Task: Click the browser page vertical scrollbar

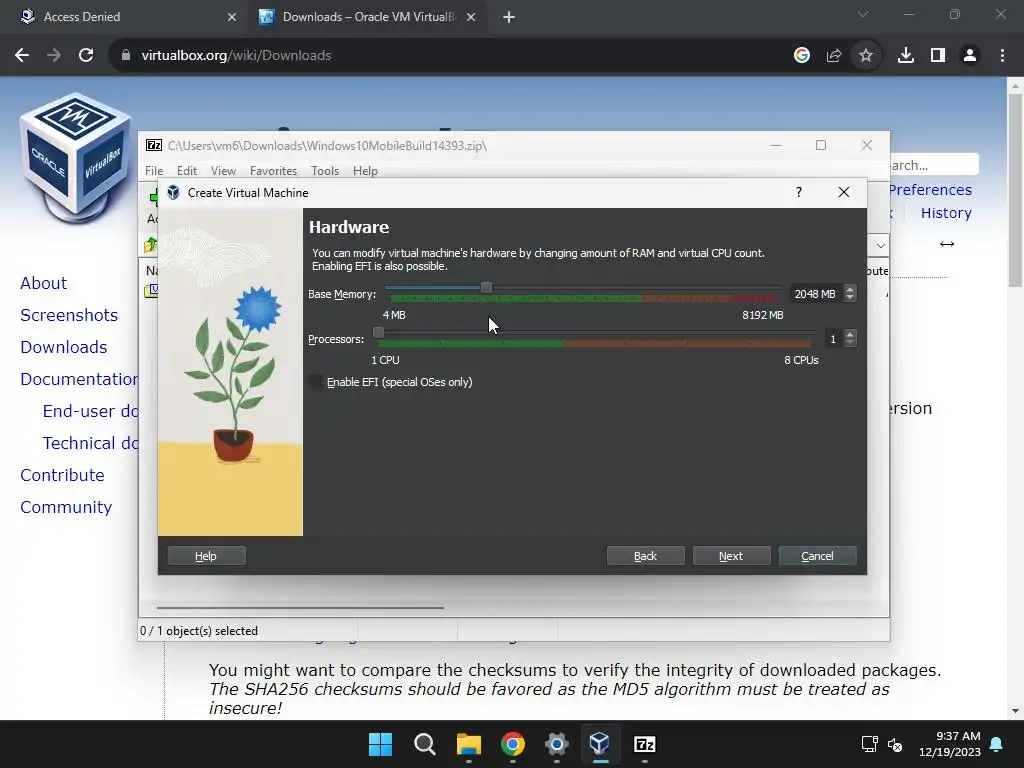Action: pyautogui.click(x=1015, y=189)
